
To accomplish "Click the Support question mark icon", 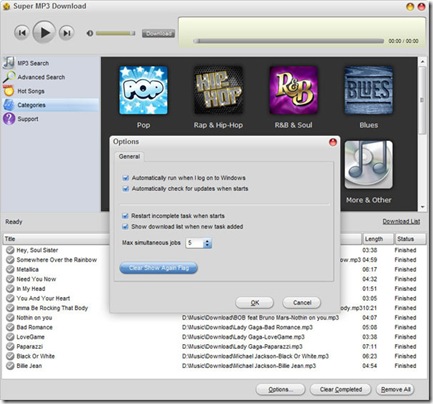I will coord(9,119).
